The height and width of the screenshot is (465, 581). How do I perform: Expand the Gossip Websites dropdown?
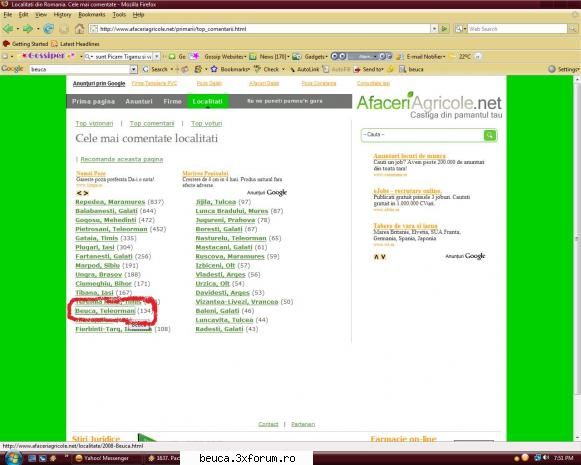click(x=245, y=57)
